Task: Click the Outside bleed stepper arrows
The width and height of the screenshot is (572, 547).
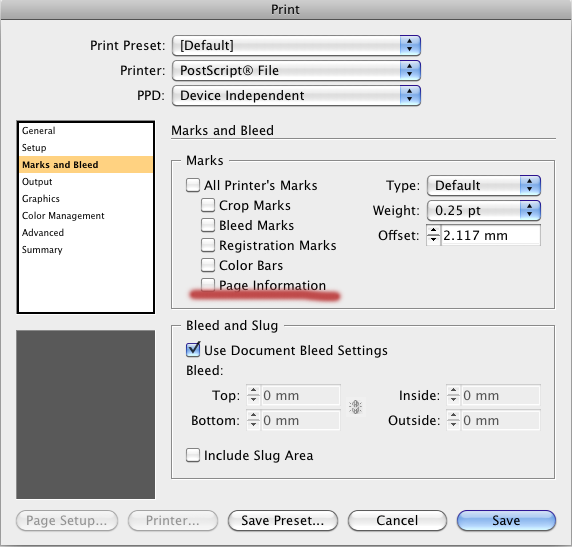Action: tap(453, 420)
